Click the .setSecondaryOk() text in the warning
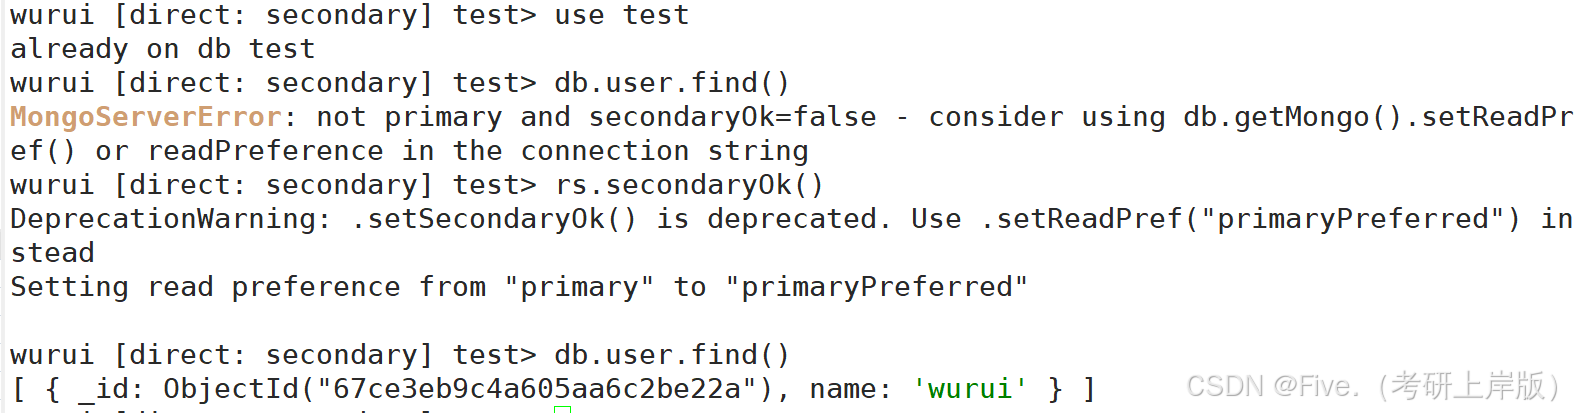Viewport: 1580px width, 413px height. (x=493, y=219)
